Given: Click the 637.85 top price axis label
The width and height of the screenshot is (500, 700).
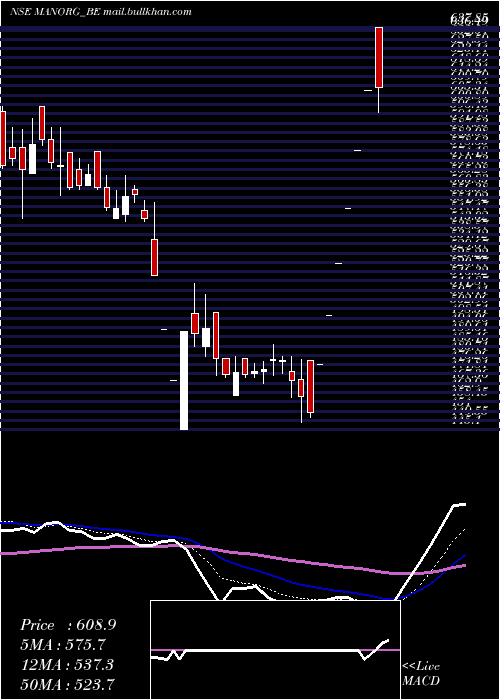Looking at the screenshot, I should tap(469, 17).
